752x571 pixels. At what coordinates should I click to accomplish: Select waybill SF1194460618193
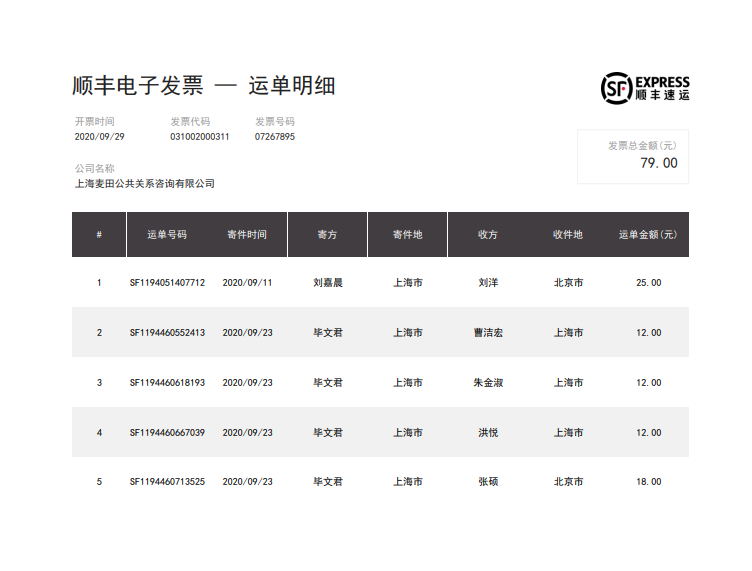(x=167, y=383)
